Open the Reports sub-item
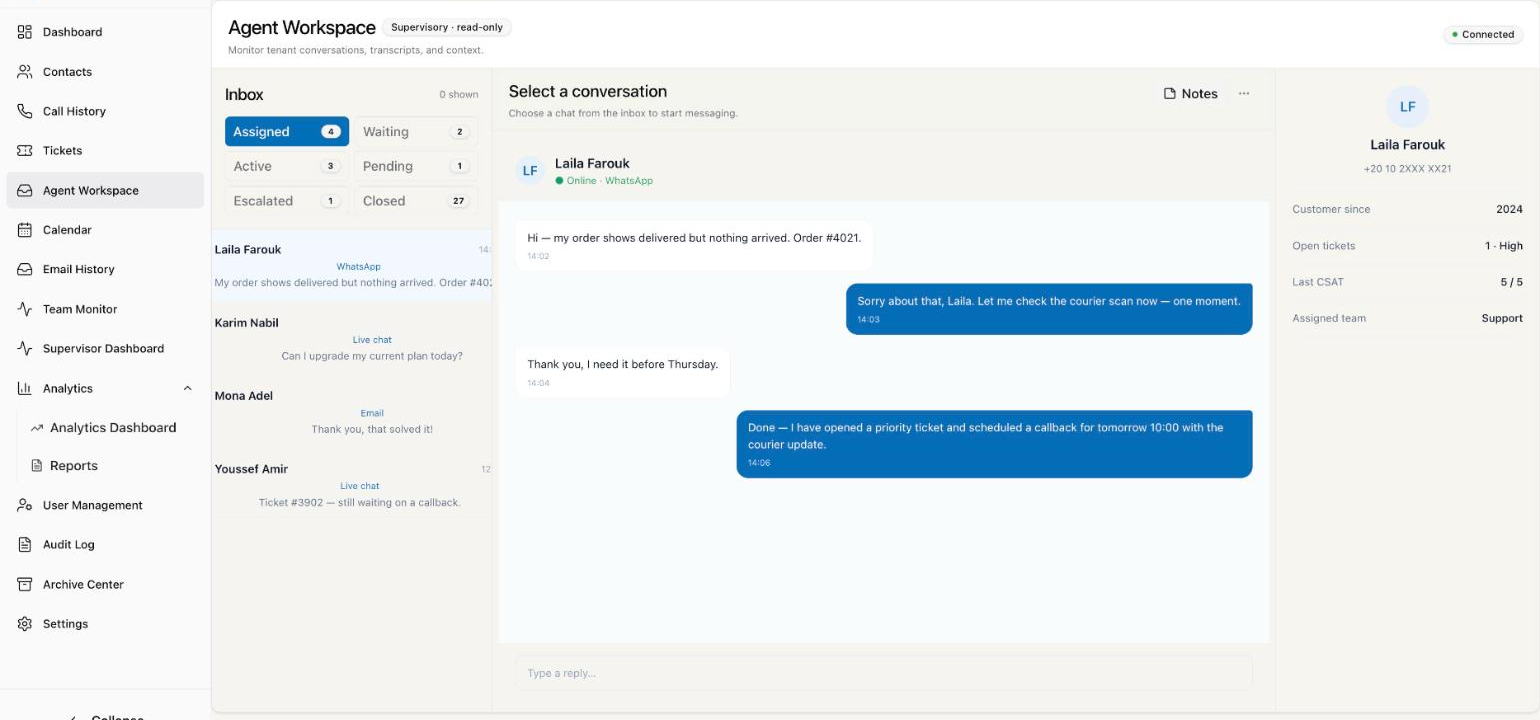This screenshot has width=1540, height=720. (x=112, y=466)
